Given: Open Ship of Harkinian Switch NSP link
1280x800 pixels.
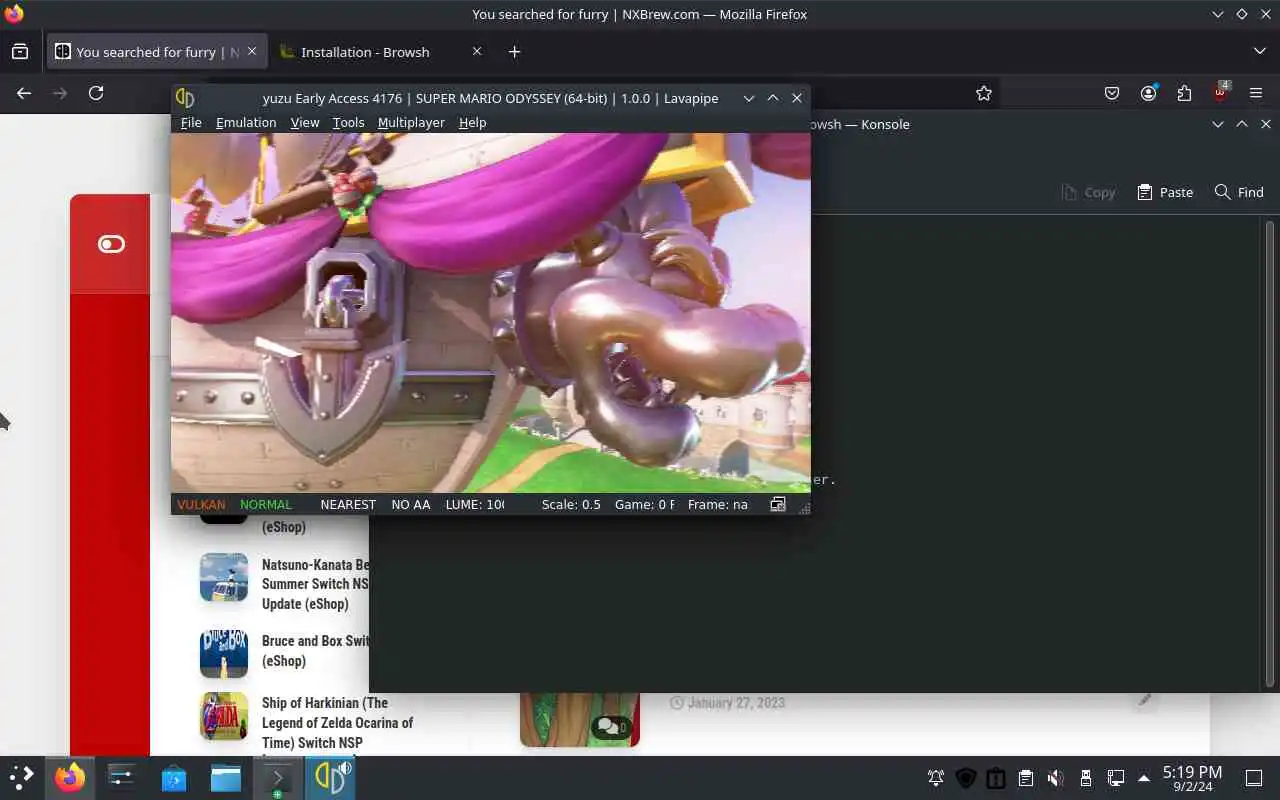Looking at the screenshot, I should pyautogui.click(x=337, y=722).
